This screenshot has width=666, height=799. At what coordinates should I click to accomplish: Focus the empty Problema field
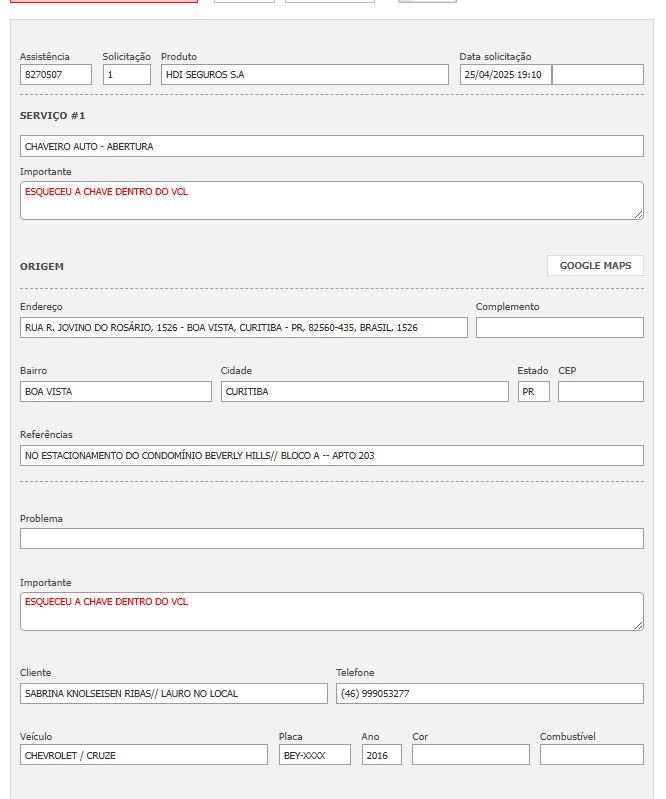[331, 539]
